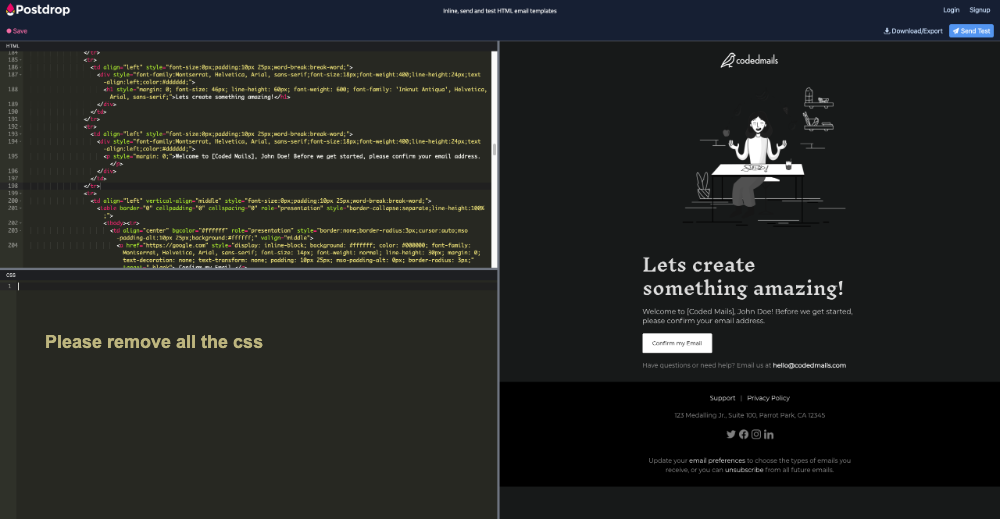The image size is (1000, 519).
Task: Open the Privacy Policy link
Action: click(768, 398)
